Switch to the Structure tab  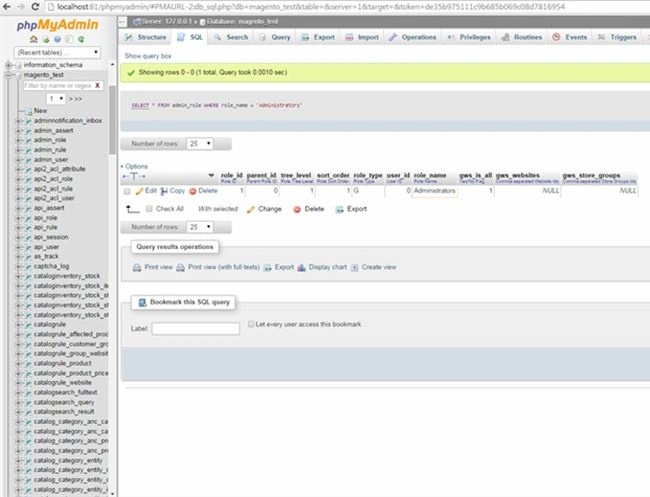pos(146,37)
